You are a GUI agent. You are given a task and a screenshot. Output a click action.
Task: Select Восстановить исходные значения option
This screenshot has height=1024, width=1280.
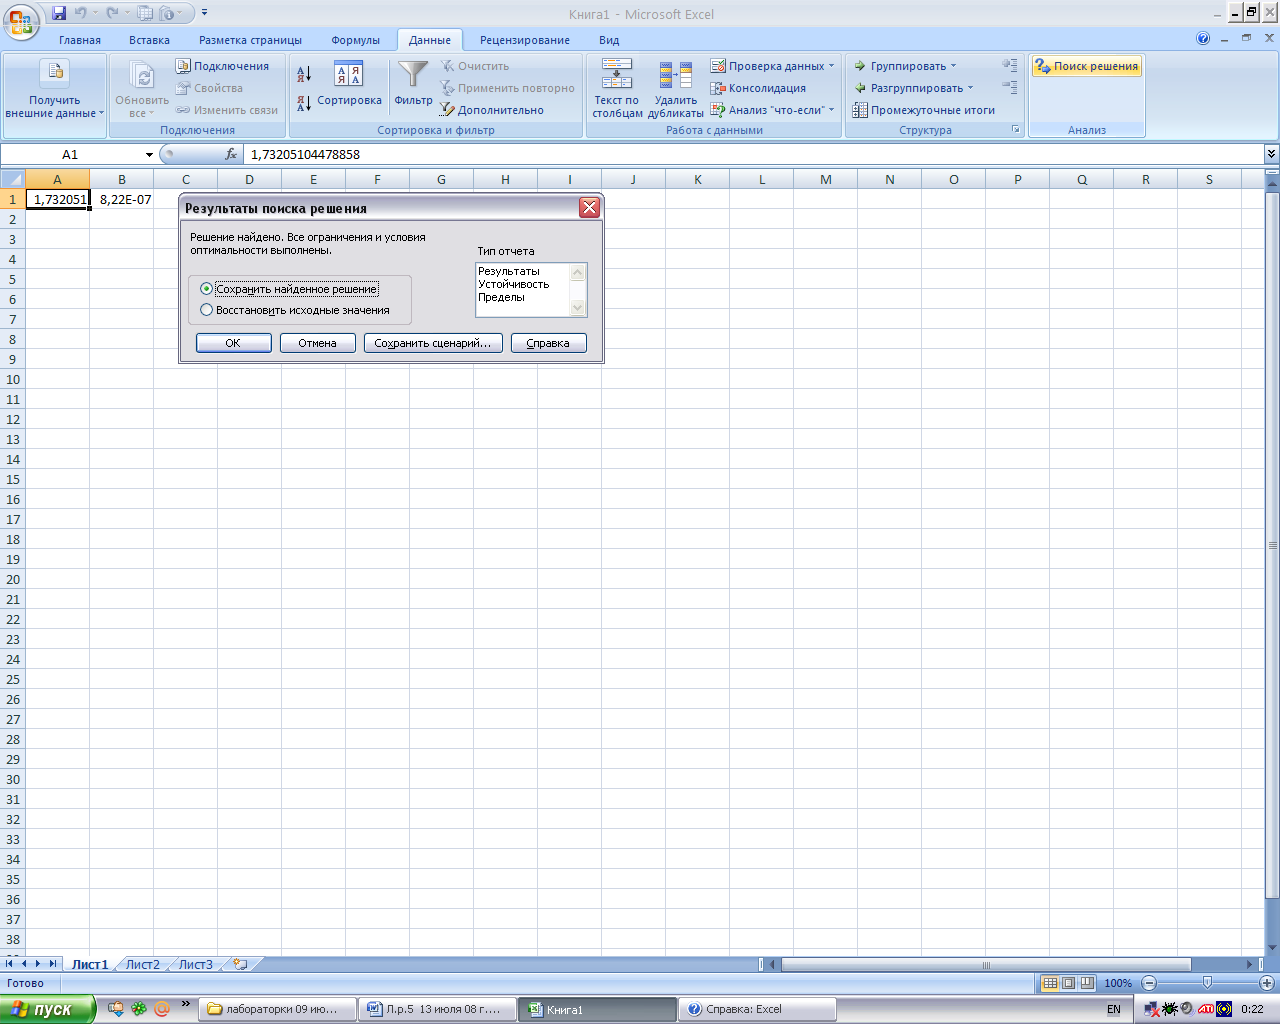pyautogui.click(x=295, y=310)
